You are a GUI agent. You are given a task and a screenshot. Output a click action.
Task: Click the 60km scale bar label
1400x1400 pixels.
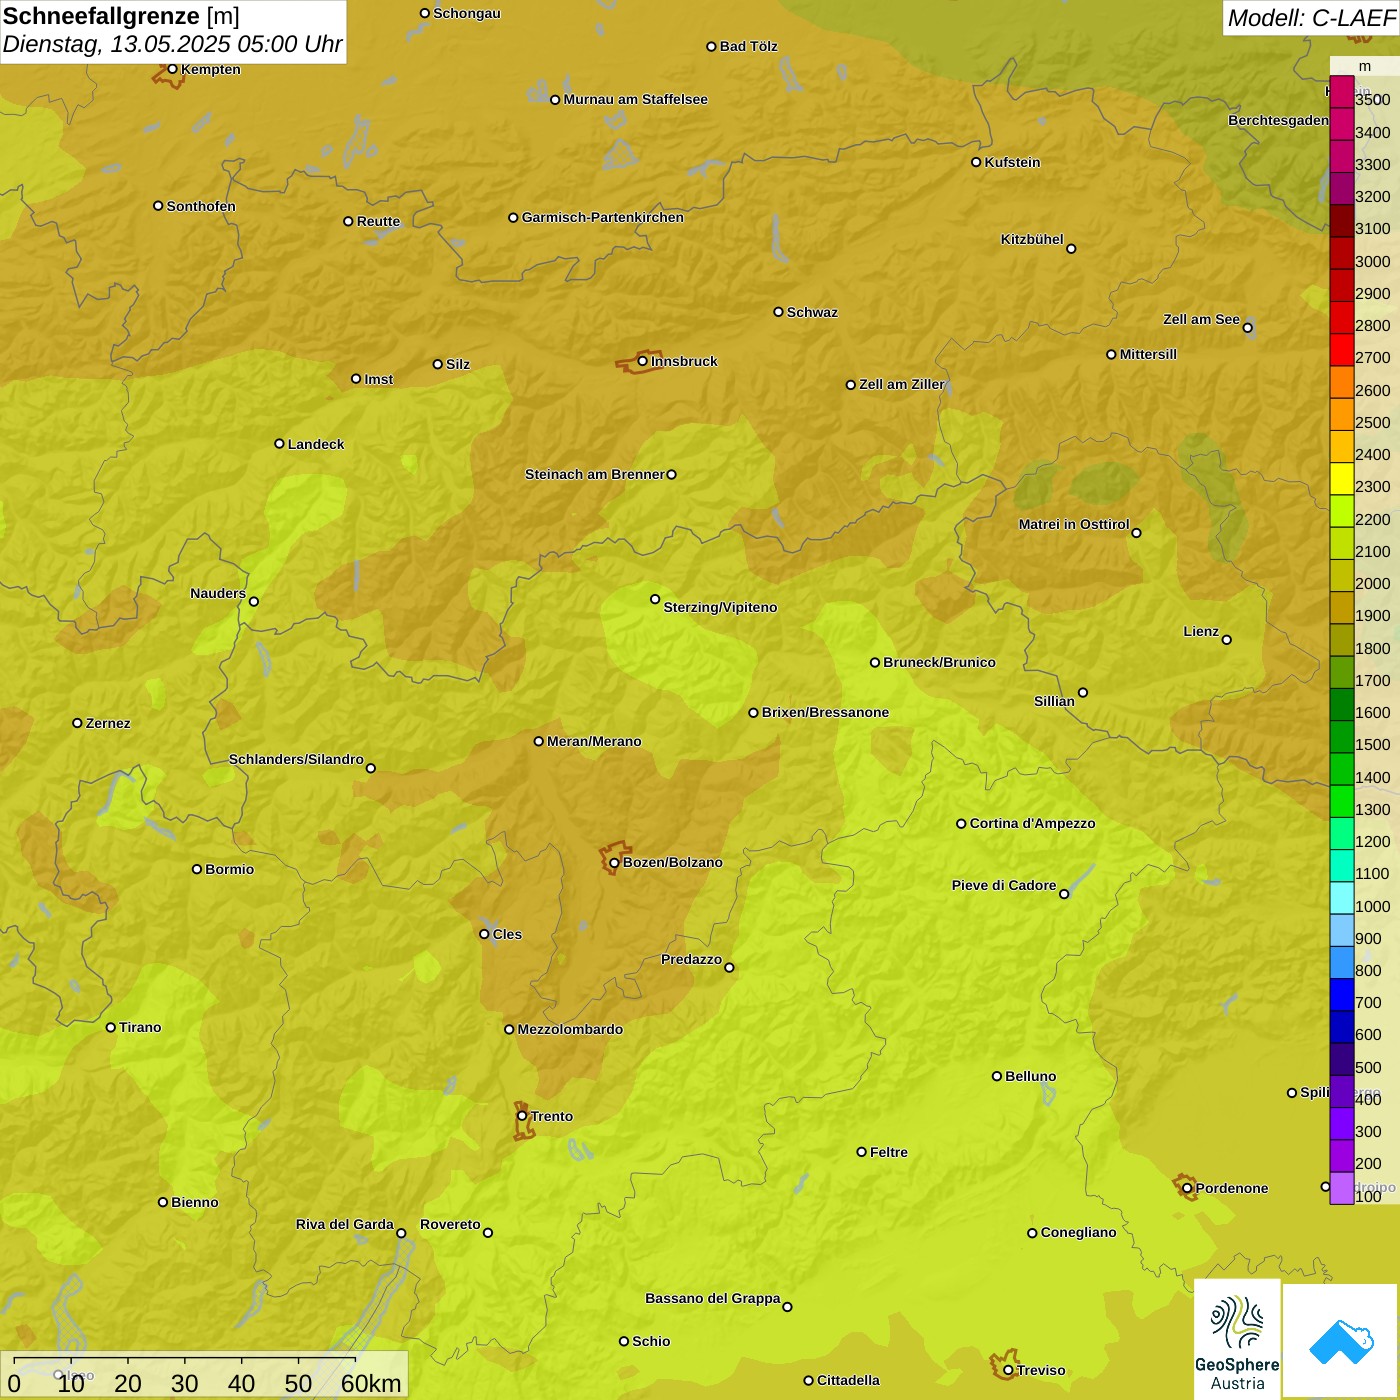[x=371, y=1383]
